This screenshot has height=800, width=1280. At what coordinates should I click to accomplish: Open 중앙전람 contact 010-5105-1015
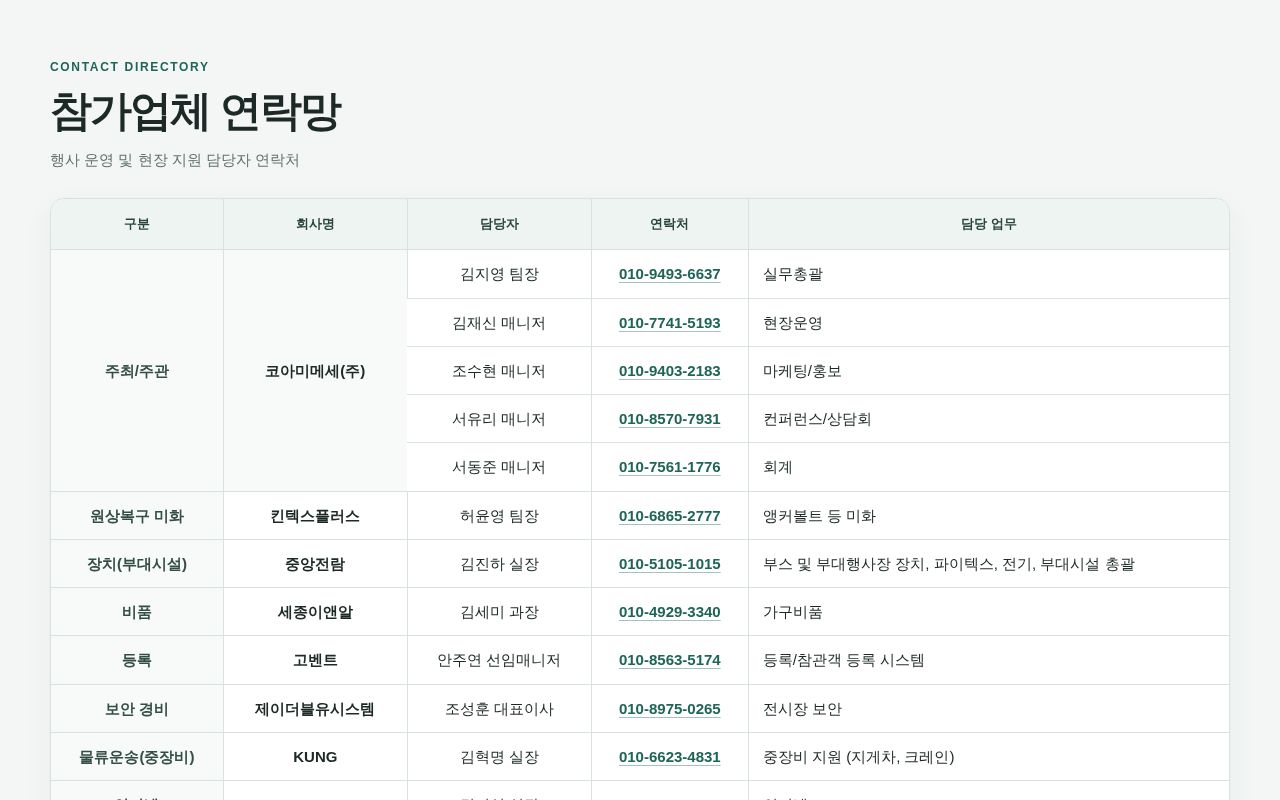pyautogui.click(x=669, y=564)
